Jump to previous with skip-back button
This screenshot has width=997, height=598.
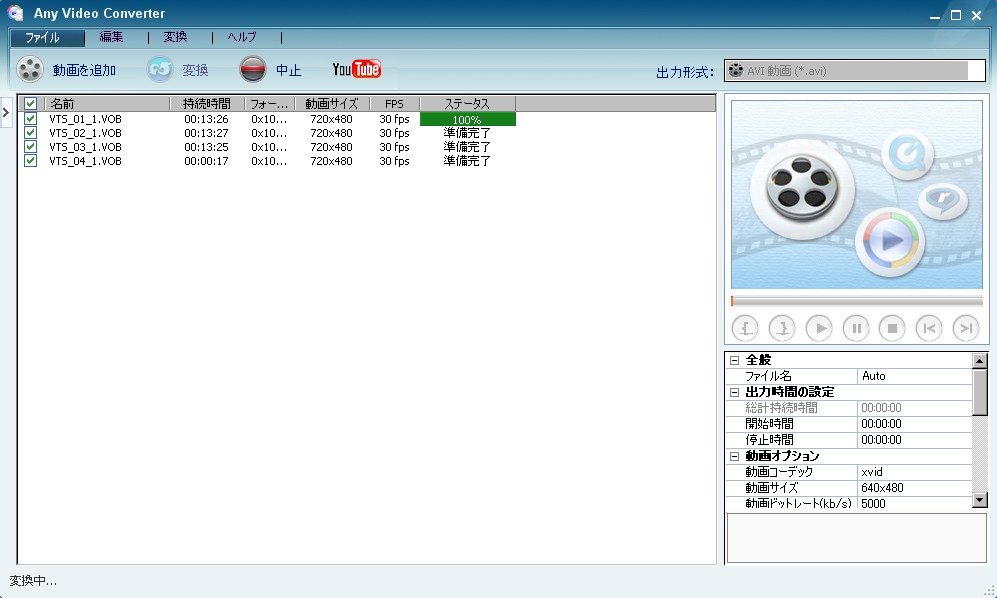point(929,328)
